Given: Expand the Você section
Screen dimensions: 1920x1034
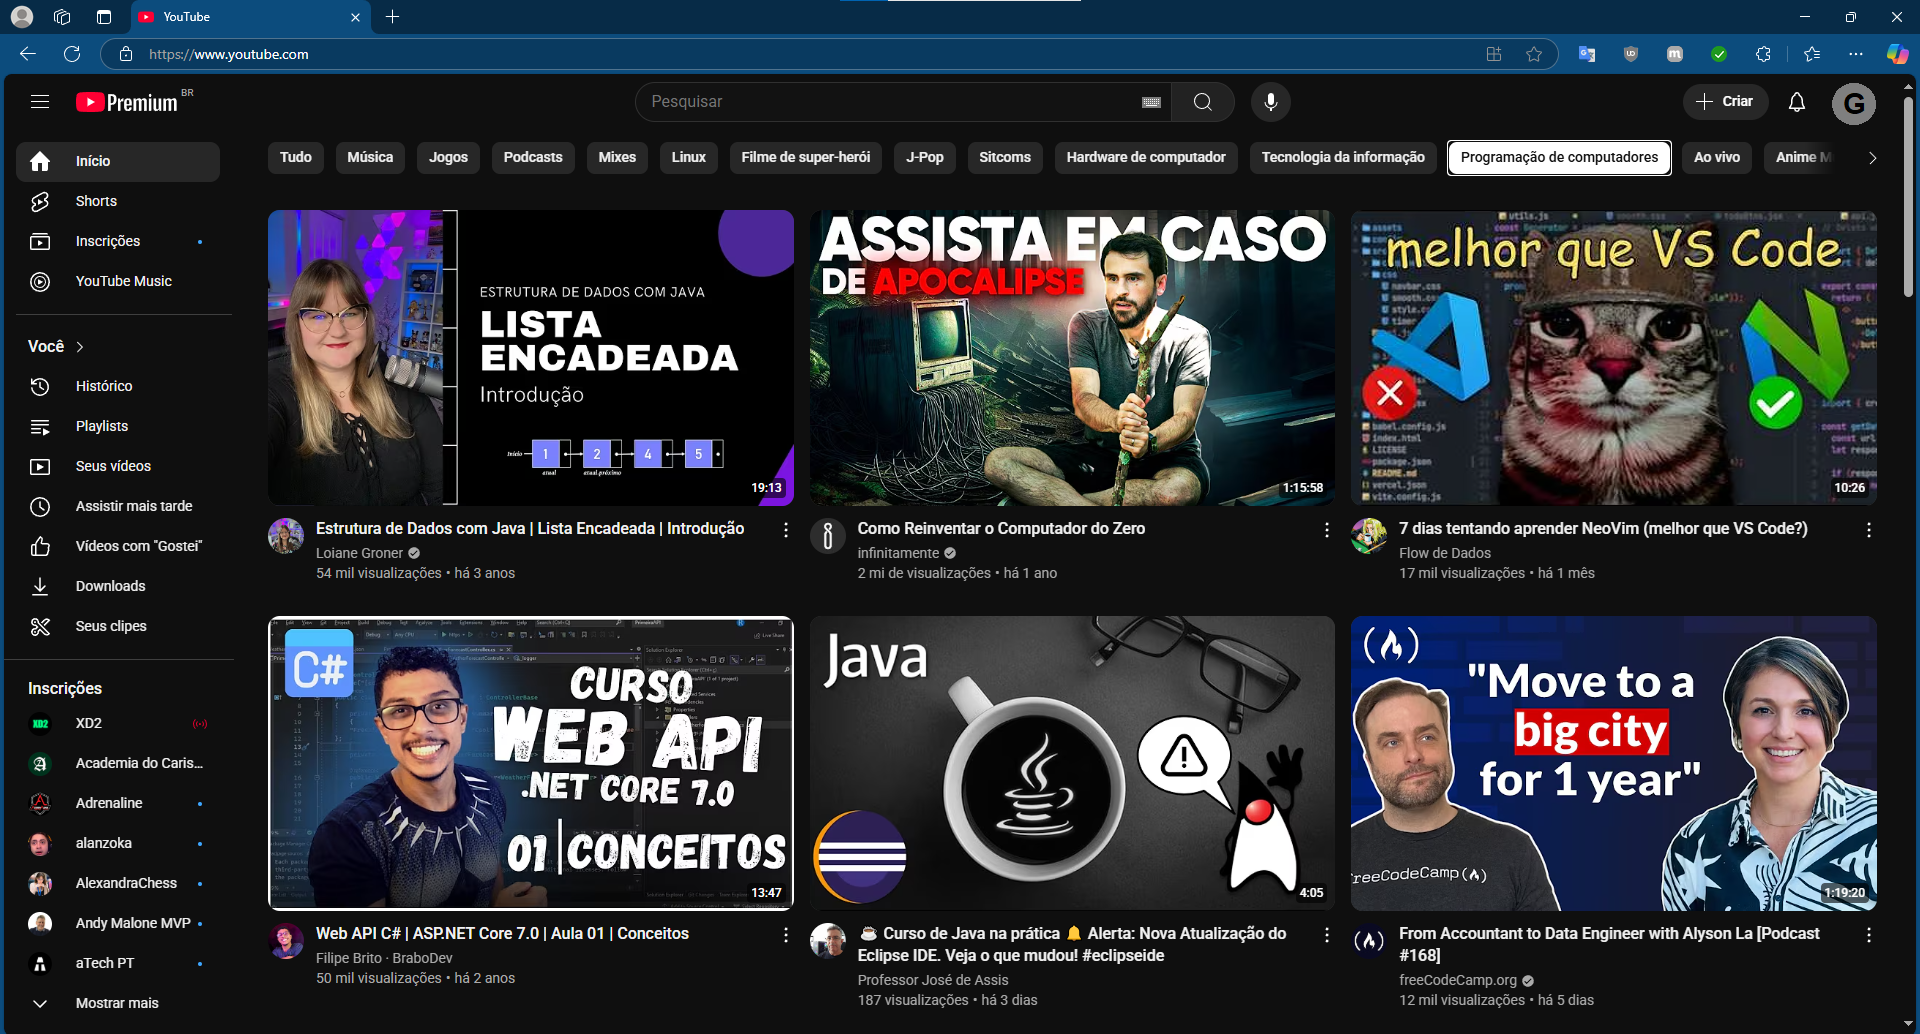Looking at the screenshot, I should pos(56,346).
